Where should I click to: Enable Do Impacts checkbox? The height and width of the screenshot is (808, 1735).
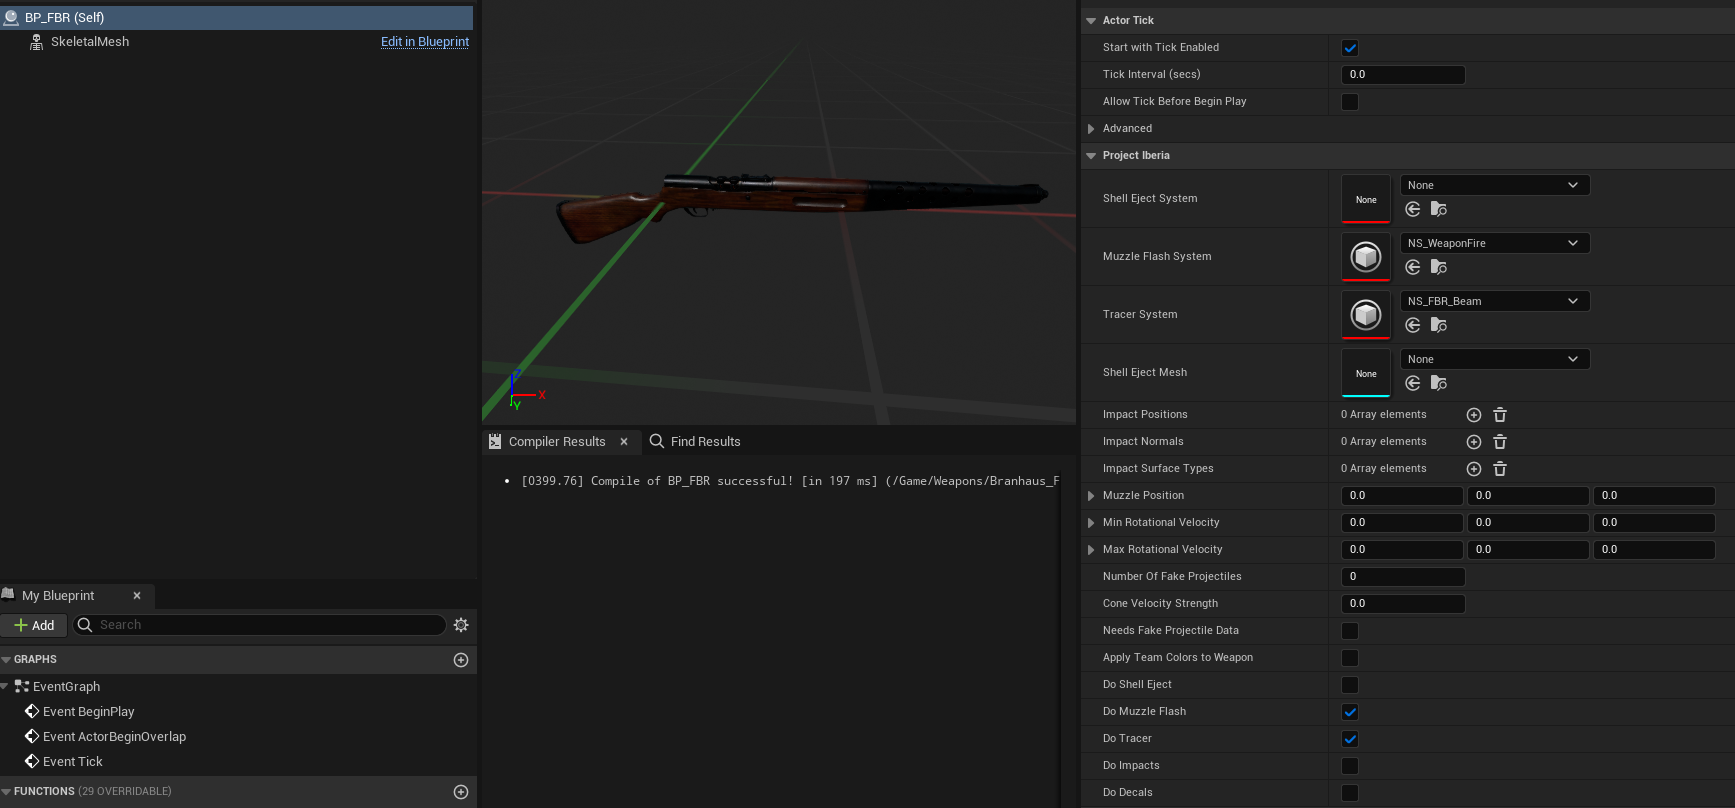(1350, 766)
